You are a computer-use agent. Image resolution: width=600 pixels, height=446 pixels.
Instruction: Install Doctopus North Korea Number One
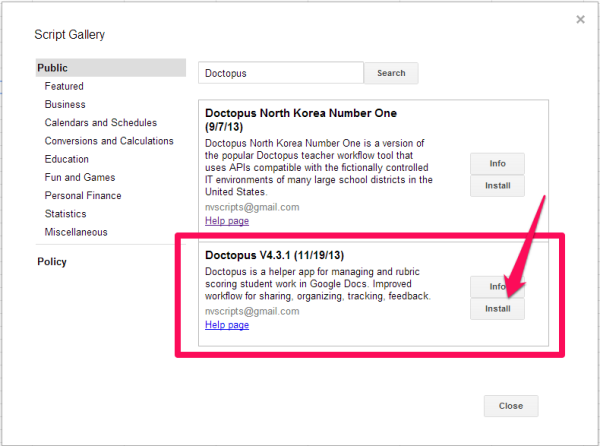click(497, 186)
